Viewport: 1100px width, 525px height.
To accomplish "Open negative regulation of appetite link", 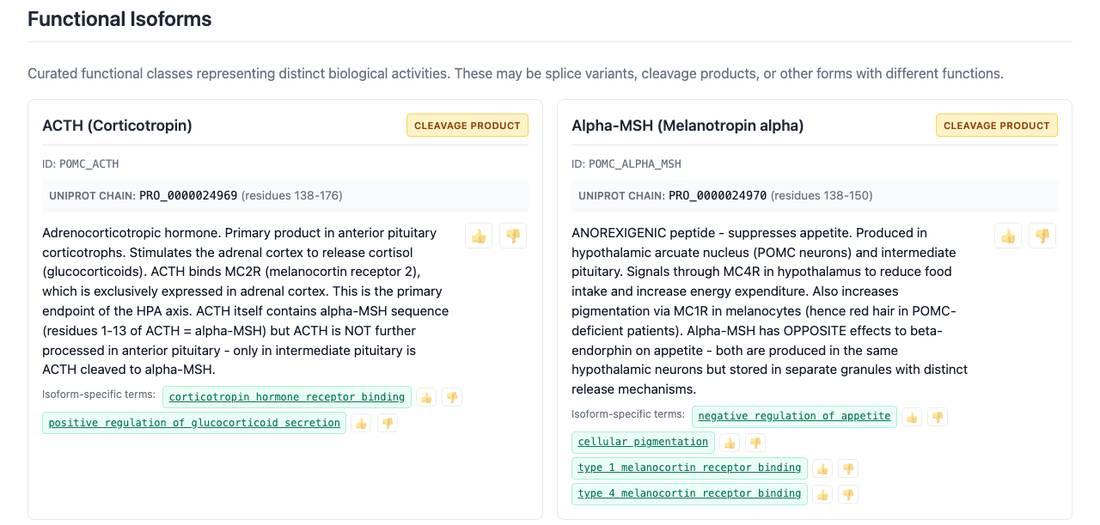I will pos(794,416).
